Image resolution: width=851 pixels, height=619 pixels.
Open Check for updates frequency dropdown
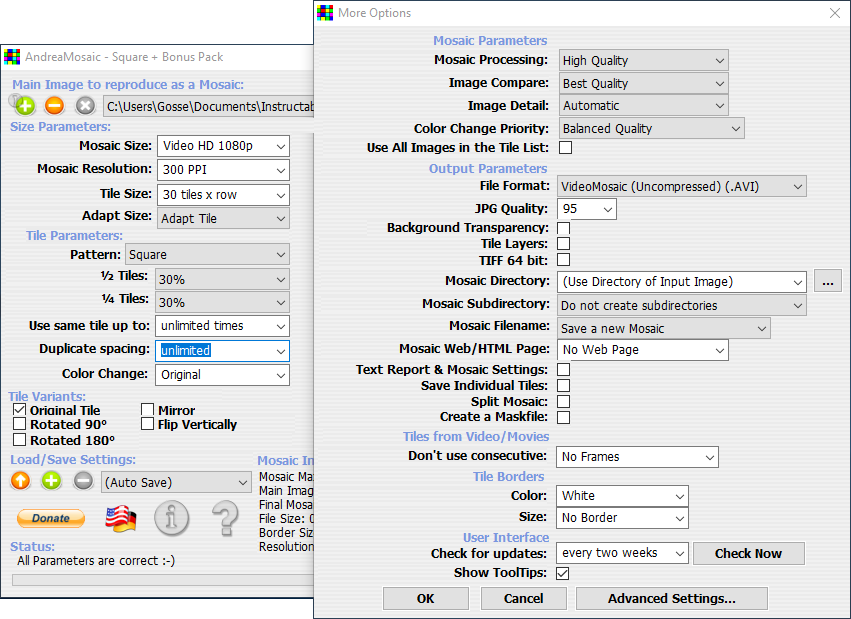tap(623, 553)
